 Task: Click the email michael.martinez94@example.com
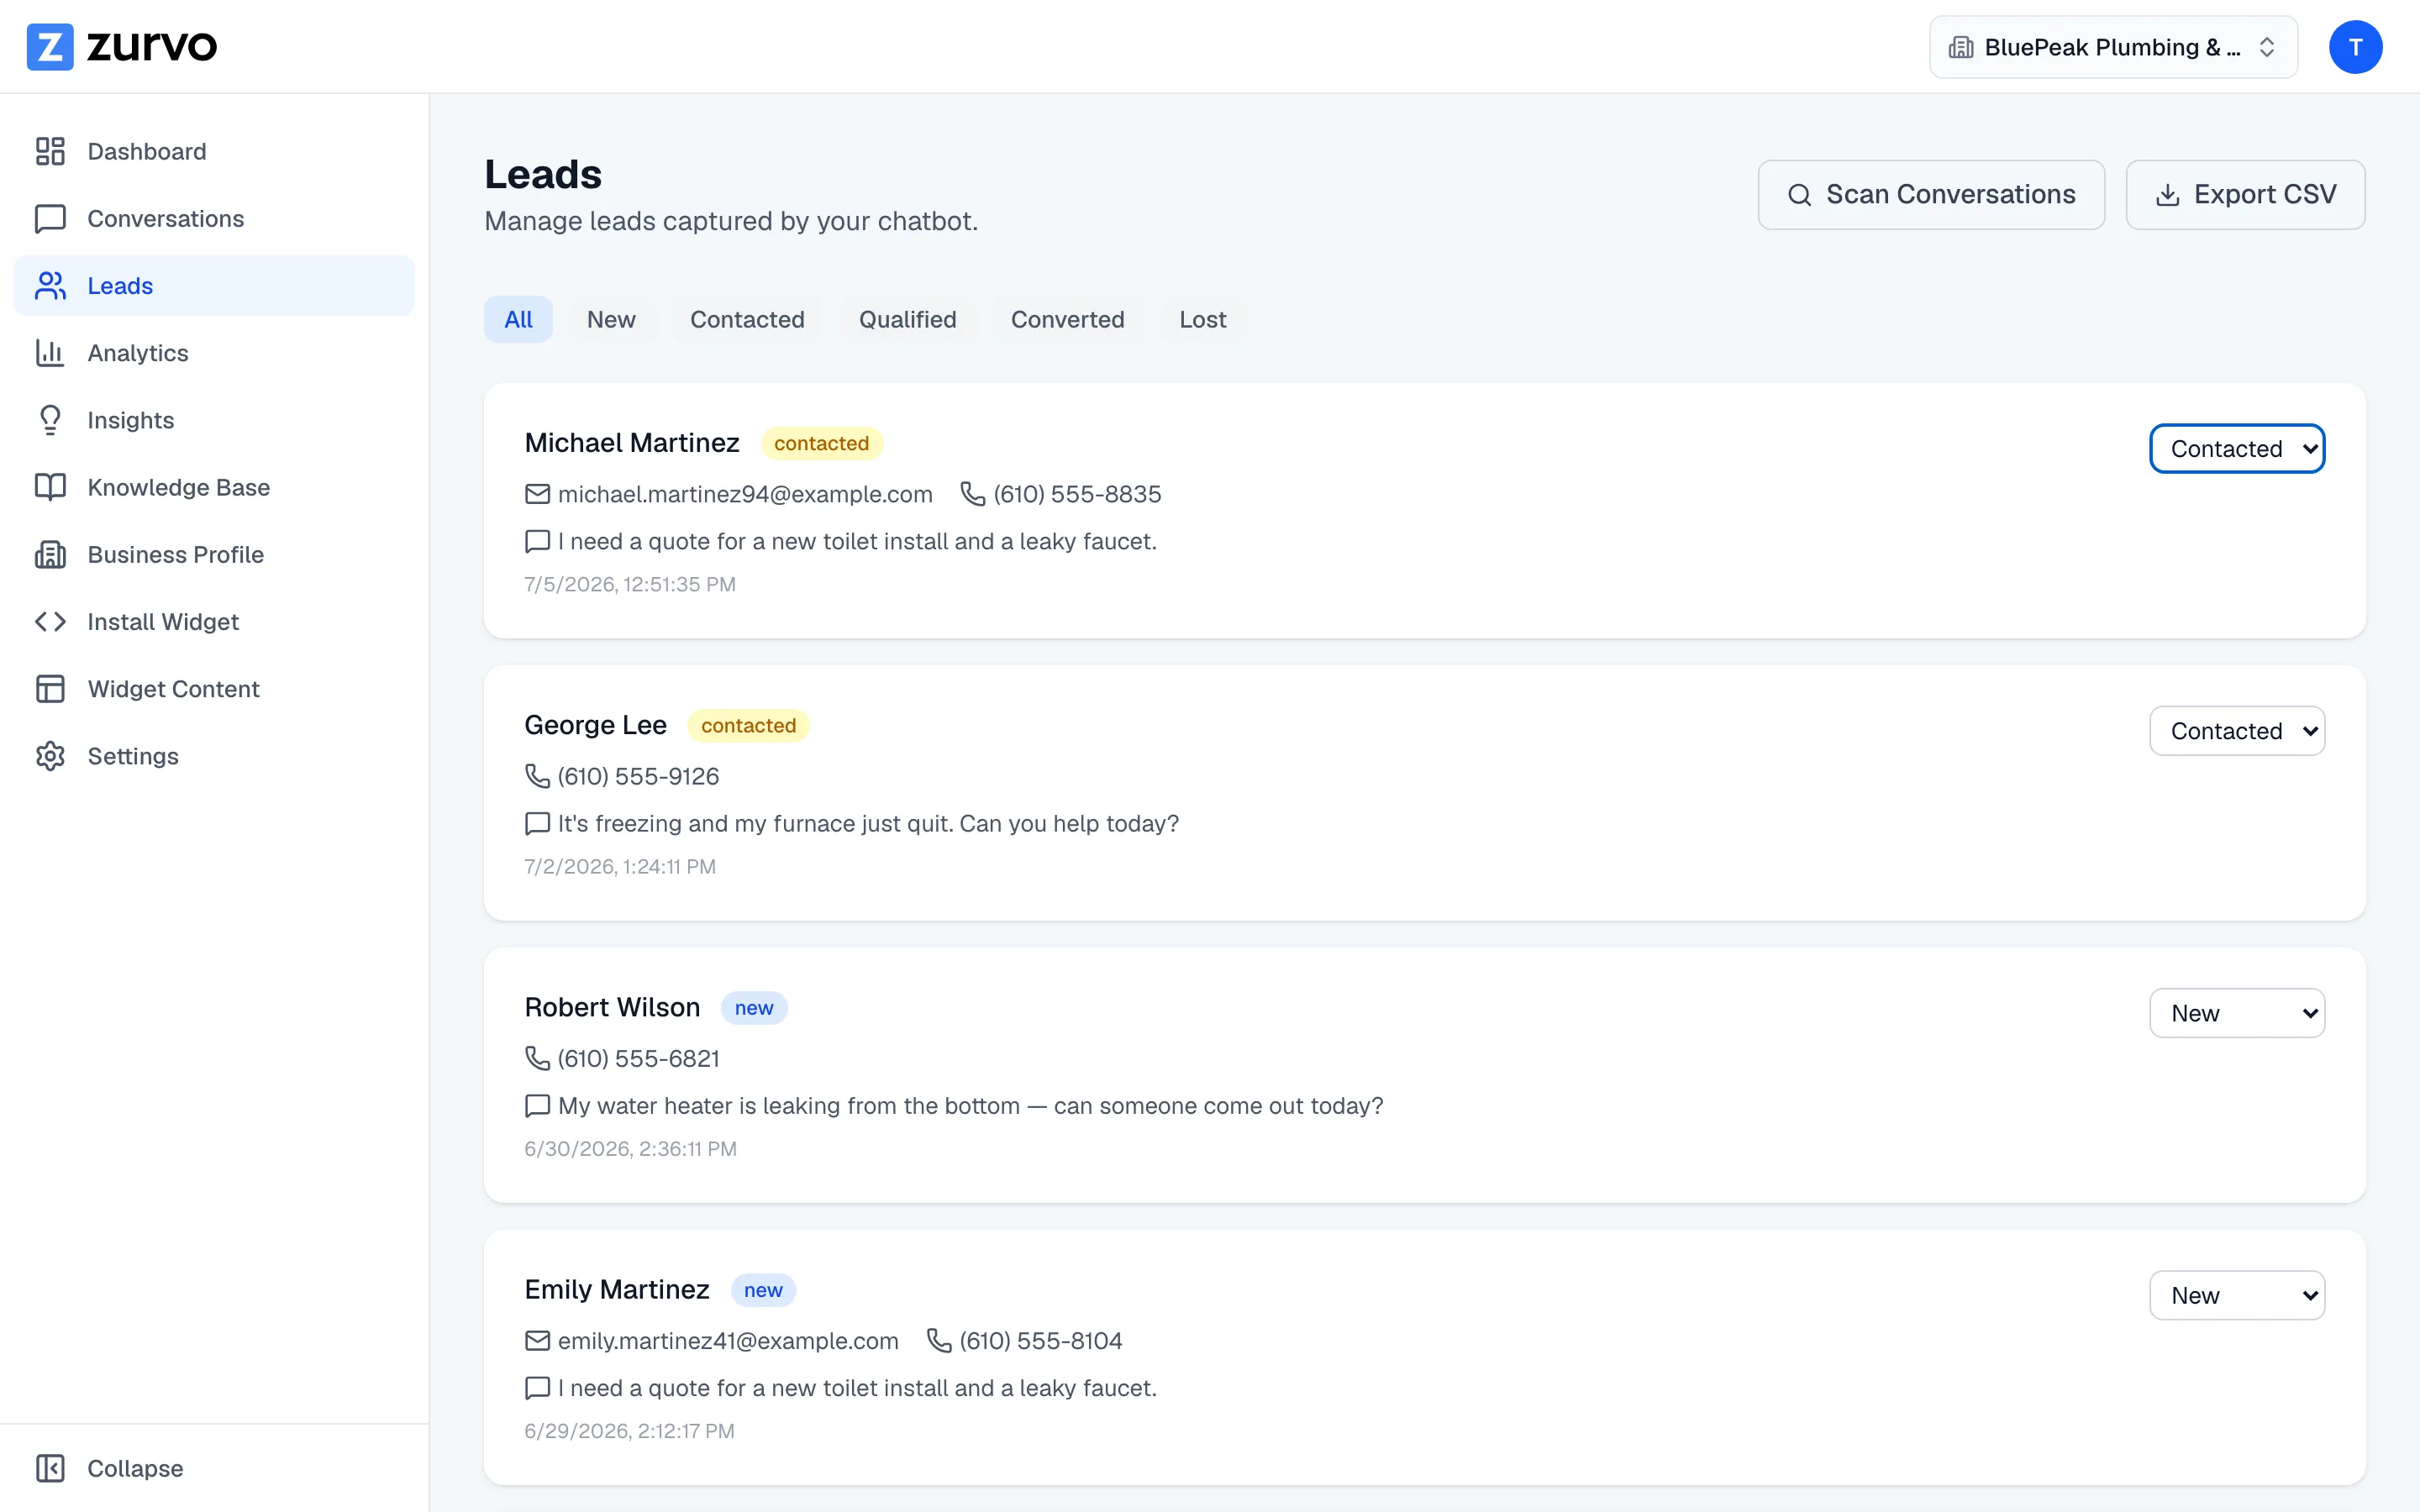pos(744,494)
